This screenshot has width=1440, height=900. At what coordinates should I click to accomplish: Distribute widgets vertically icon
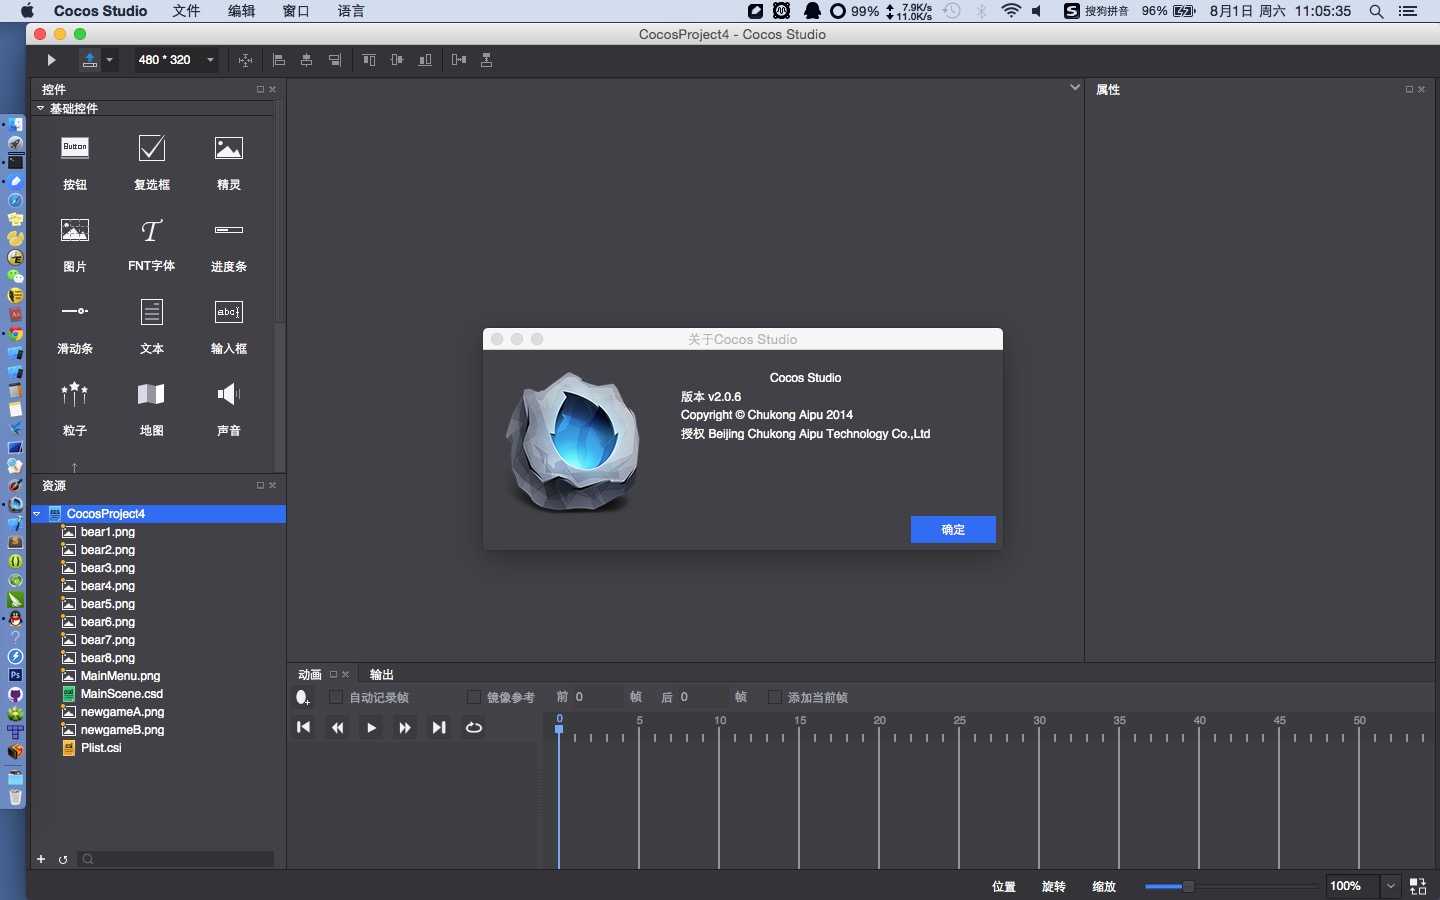(487, 60)
